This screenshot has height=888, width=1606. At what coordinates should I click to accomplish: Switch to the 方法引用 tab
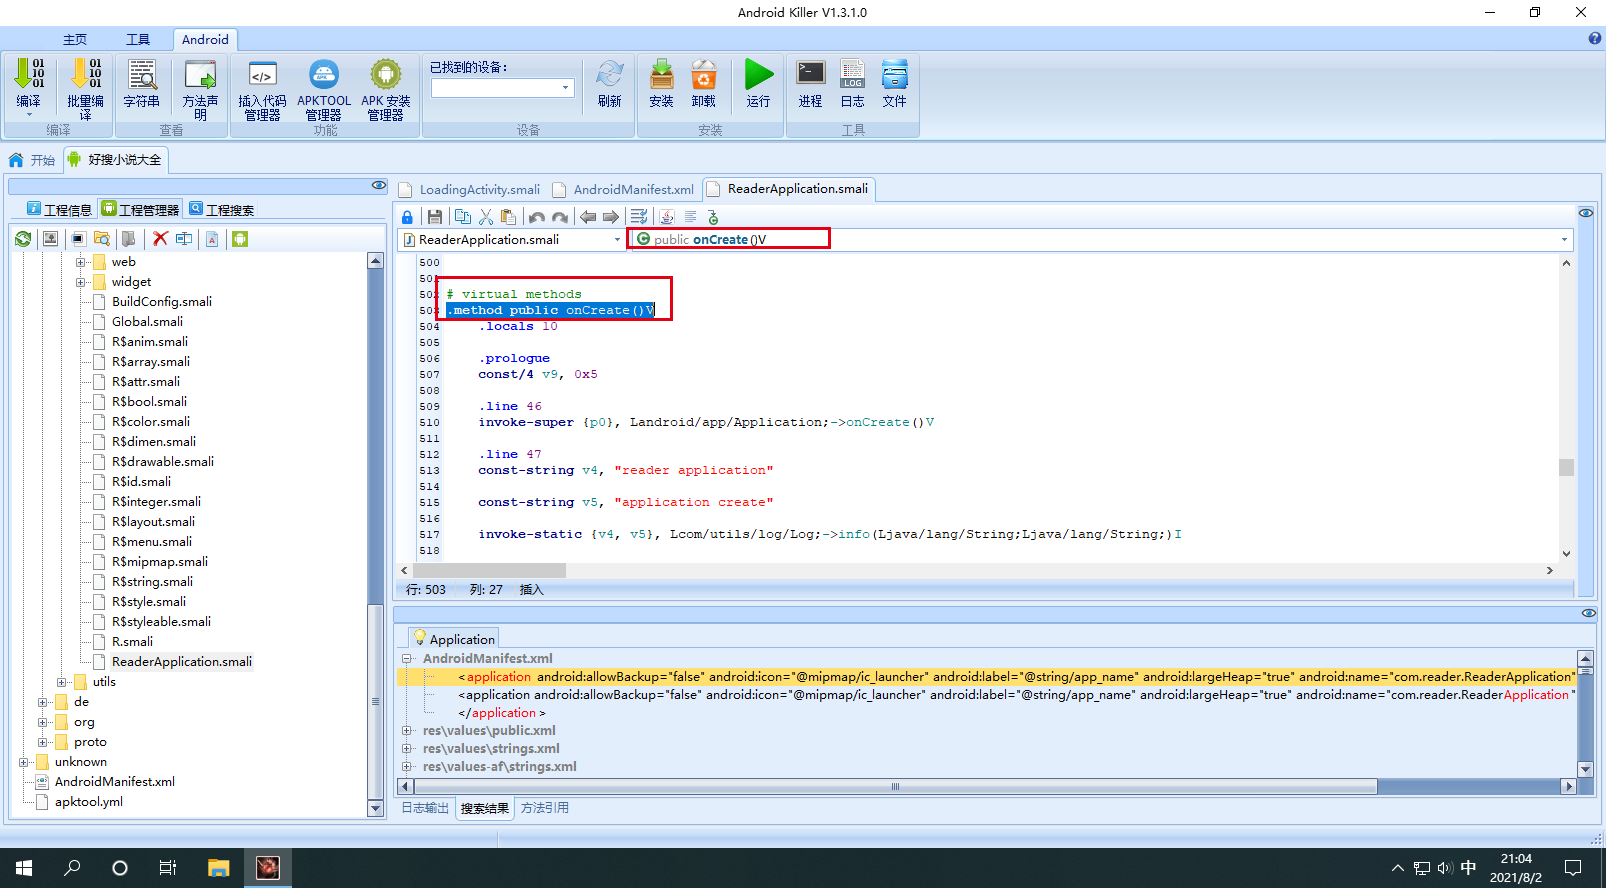click(x=545, y=808)
